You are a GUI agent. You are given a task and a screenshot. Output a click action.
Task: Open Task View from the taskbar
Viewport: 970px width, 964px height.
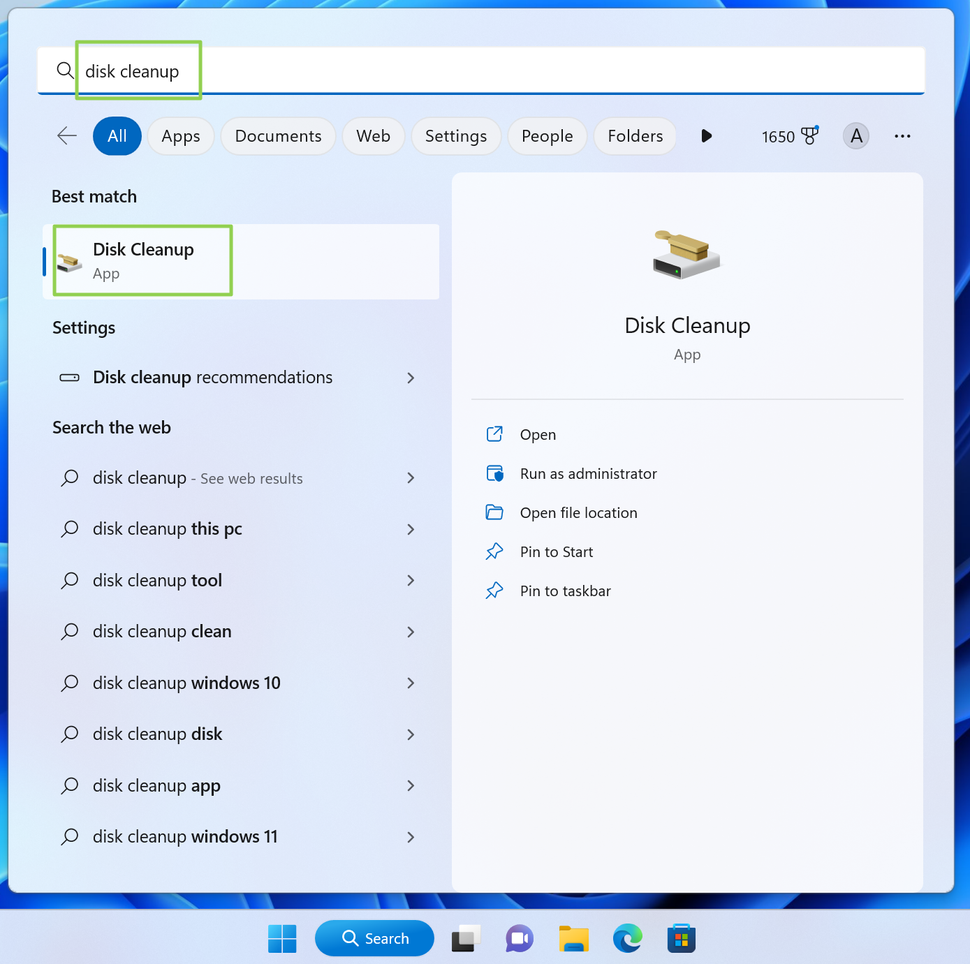466,939
